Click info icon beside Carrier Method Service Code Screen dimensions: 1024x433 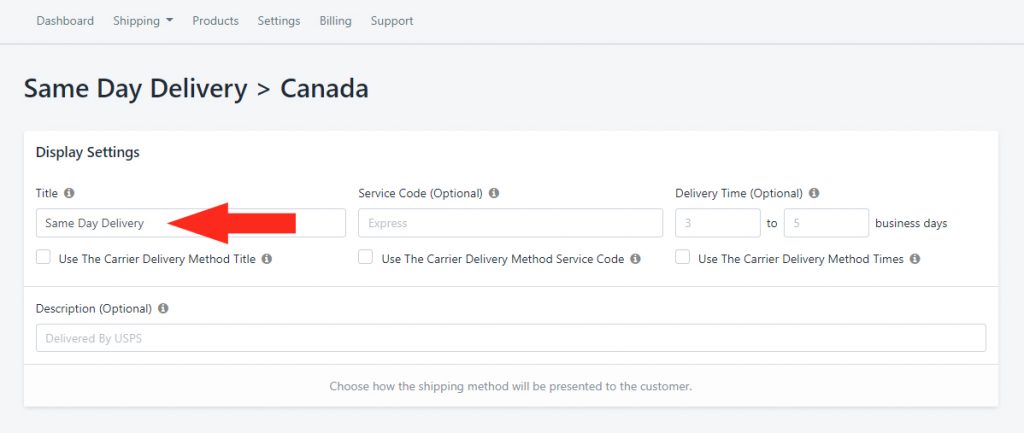635,259
